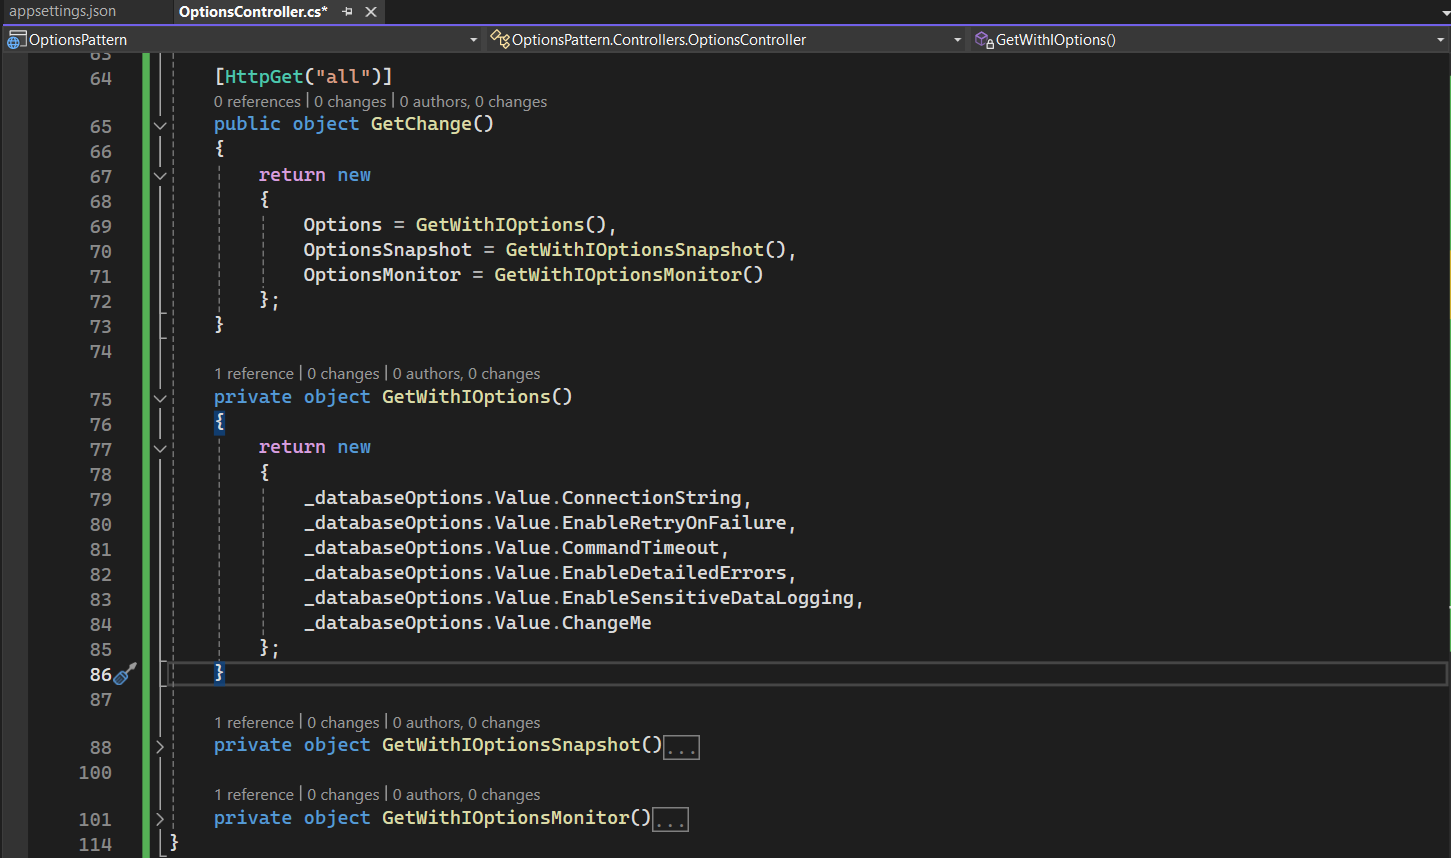The width and height of the screenshot is (1451, 858).
Task: Open the OptionsController type dropdown
Action: [957, 40]
